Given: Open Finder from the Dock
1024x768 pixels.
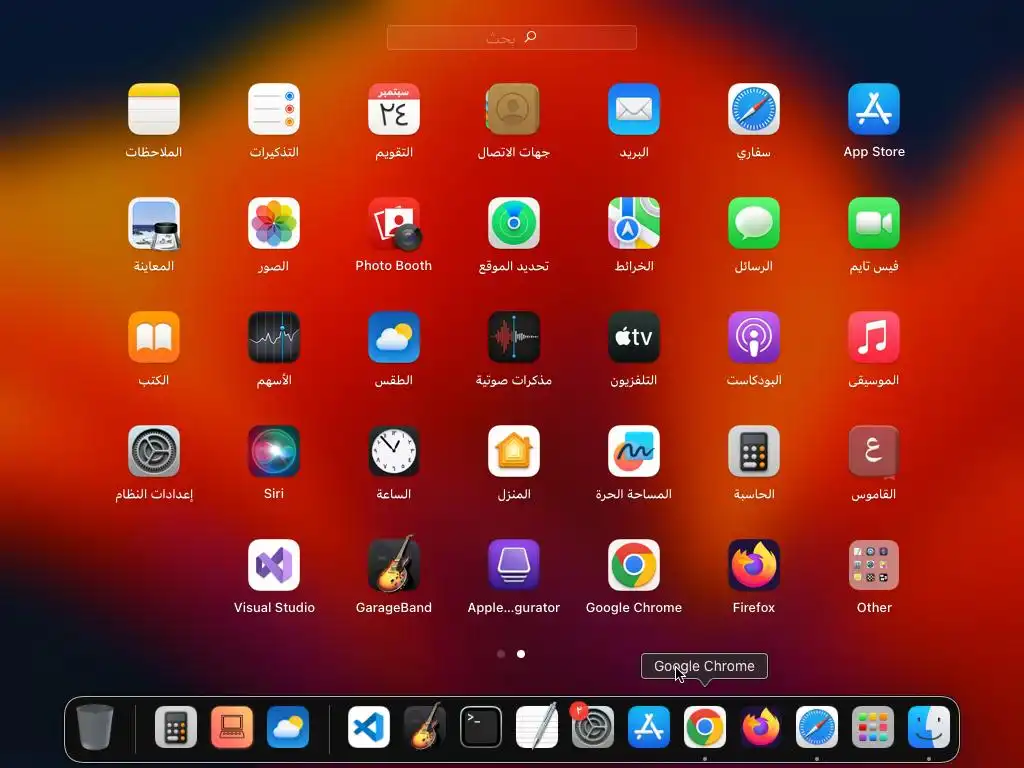Looking at the screenshot, I should (x=929, y=727).
